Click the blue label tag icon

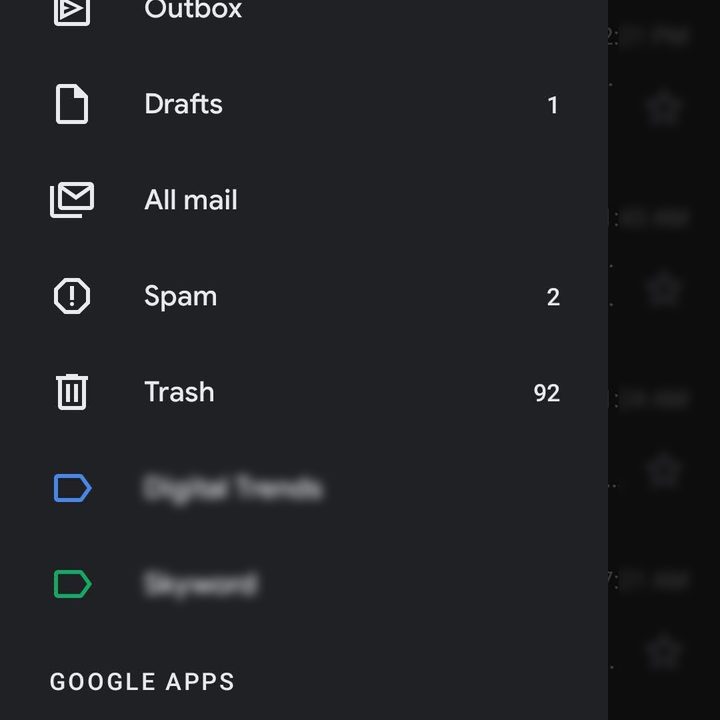click(x=72, y=488)
